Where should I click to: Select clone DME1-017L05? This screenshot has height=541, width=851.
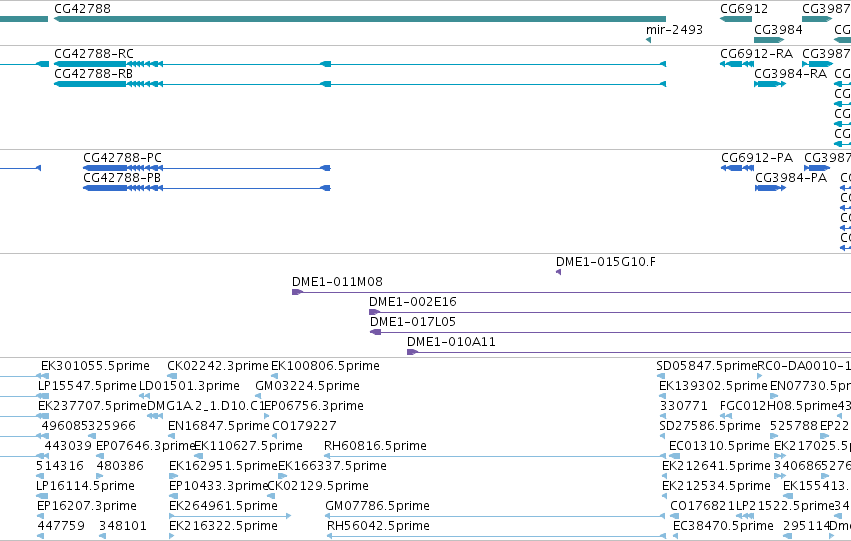(x=611, y=332)
